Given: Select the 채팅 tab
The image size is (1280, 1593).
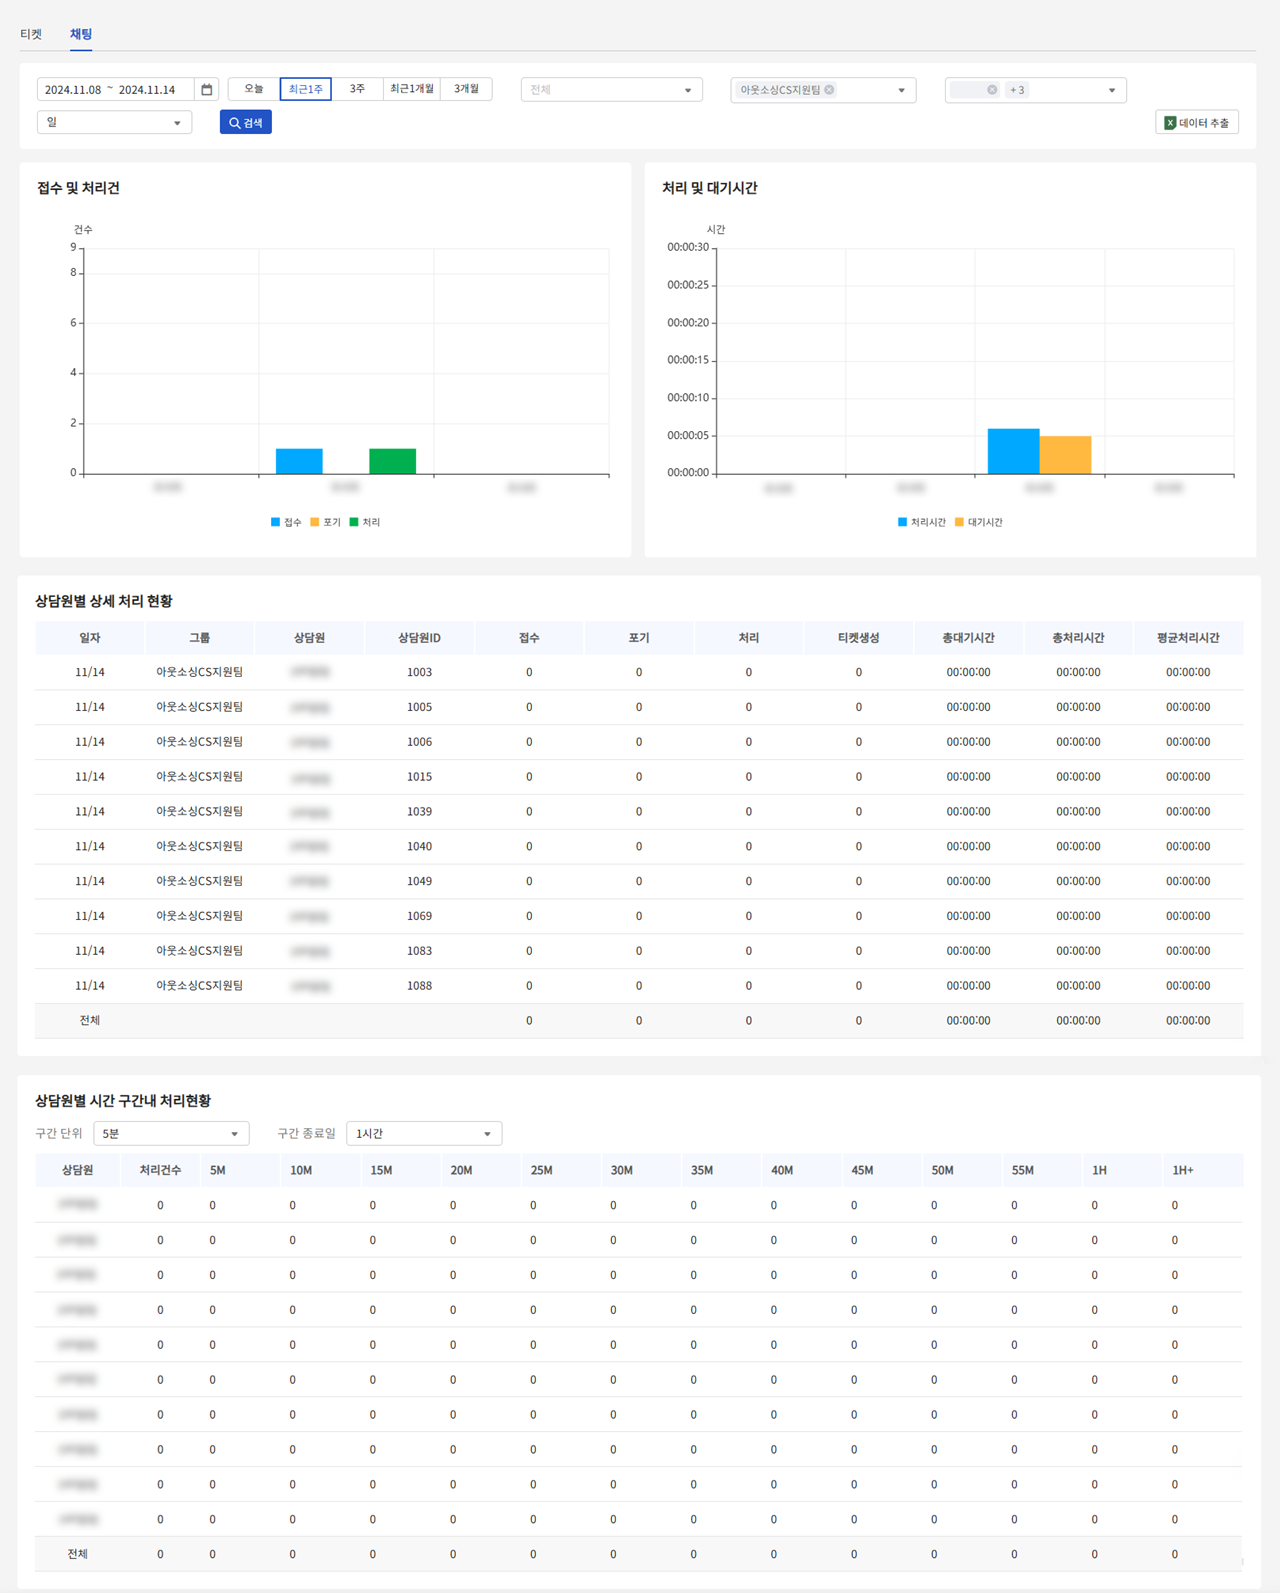Looking at the screenshot, I should pyautogui.click(x=81, y=34).
